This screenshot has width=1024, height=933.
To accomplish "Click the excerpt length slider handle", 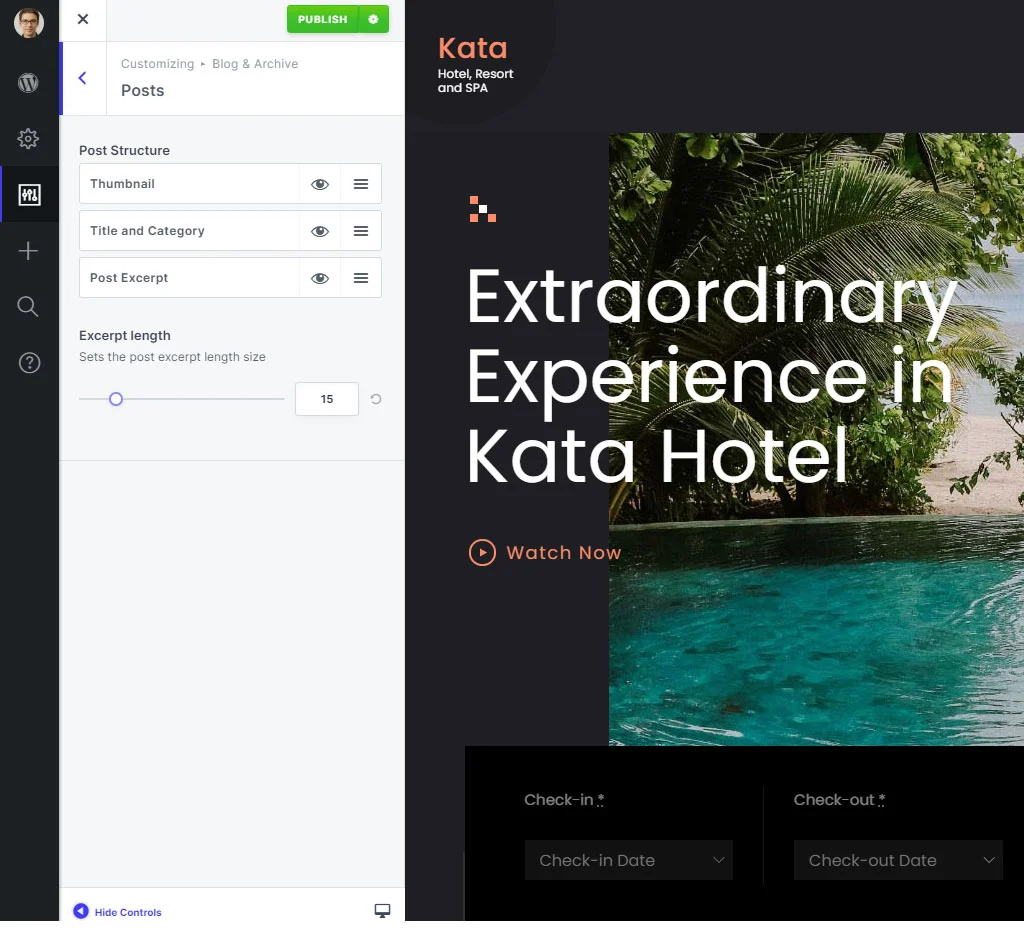I will coord(116,399).
